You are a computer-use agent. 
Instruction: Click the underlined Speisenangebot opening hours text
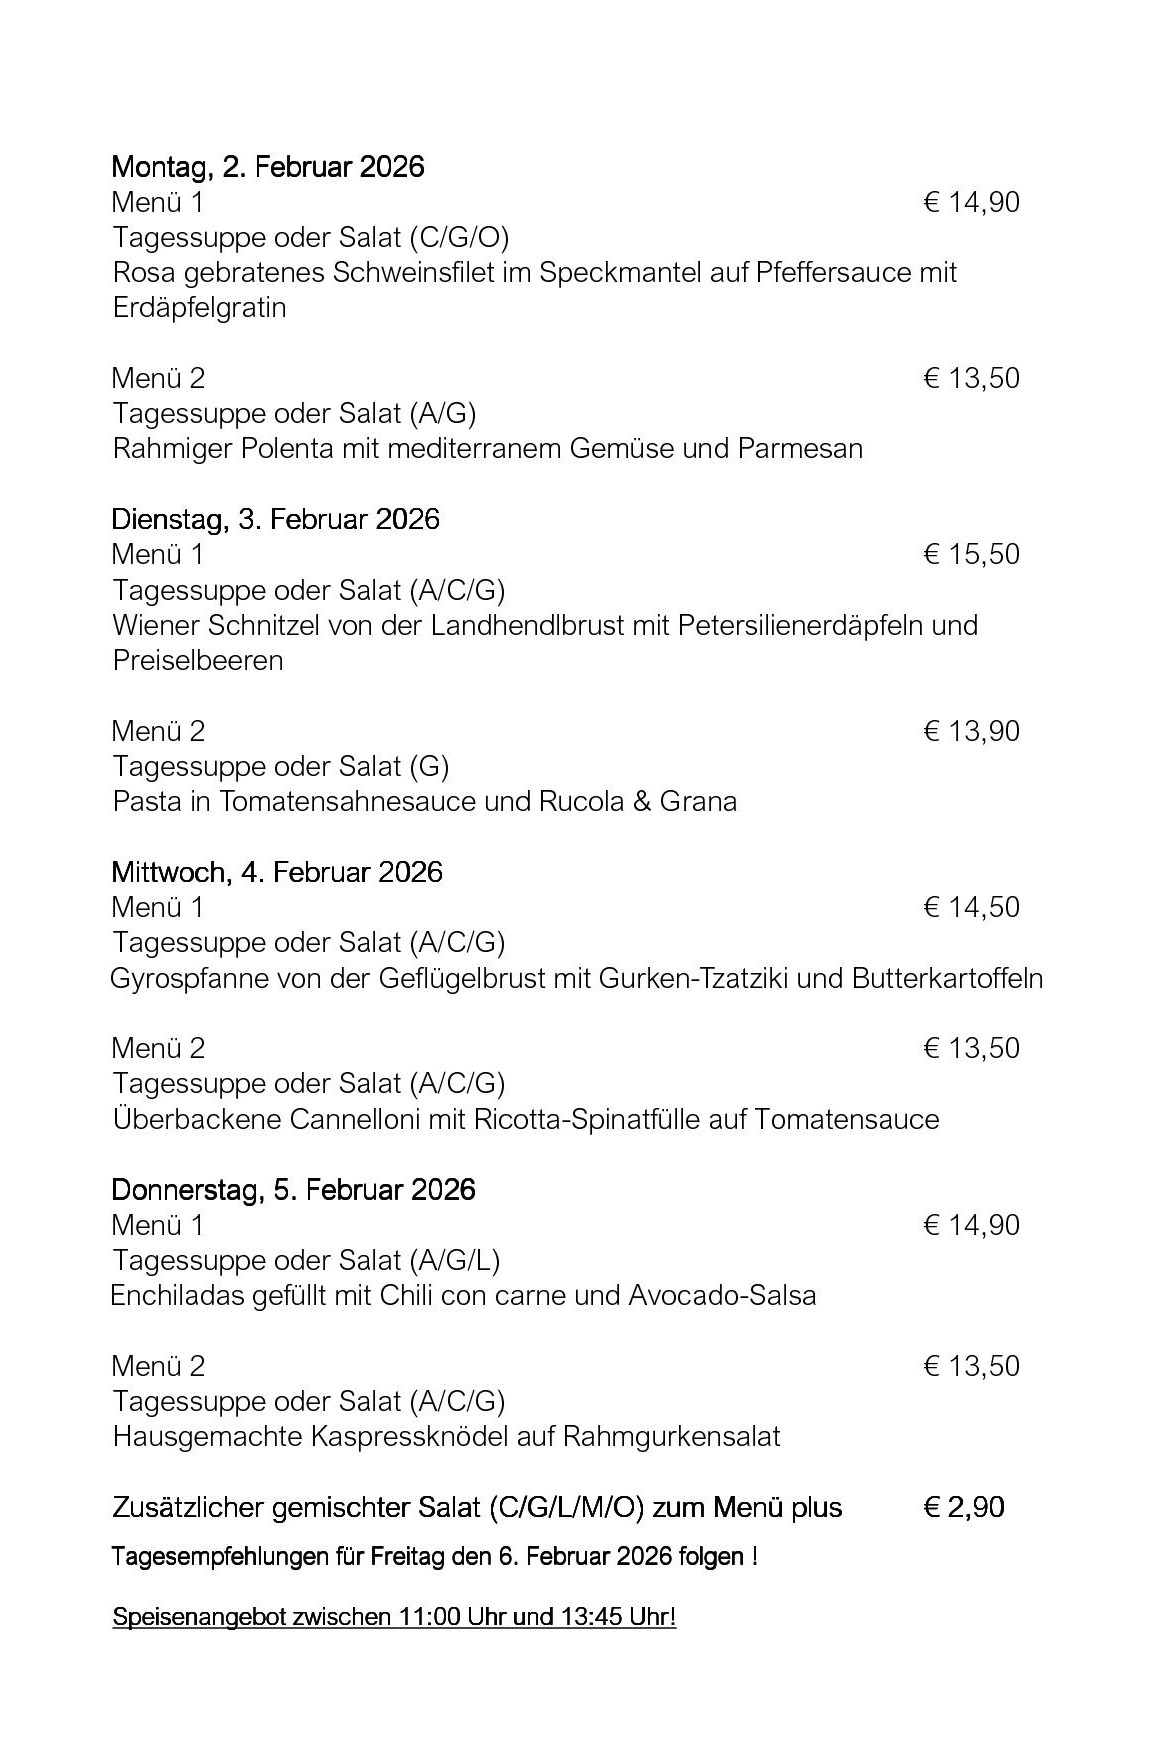coord(394,1617)
